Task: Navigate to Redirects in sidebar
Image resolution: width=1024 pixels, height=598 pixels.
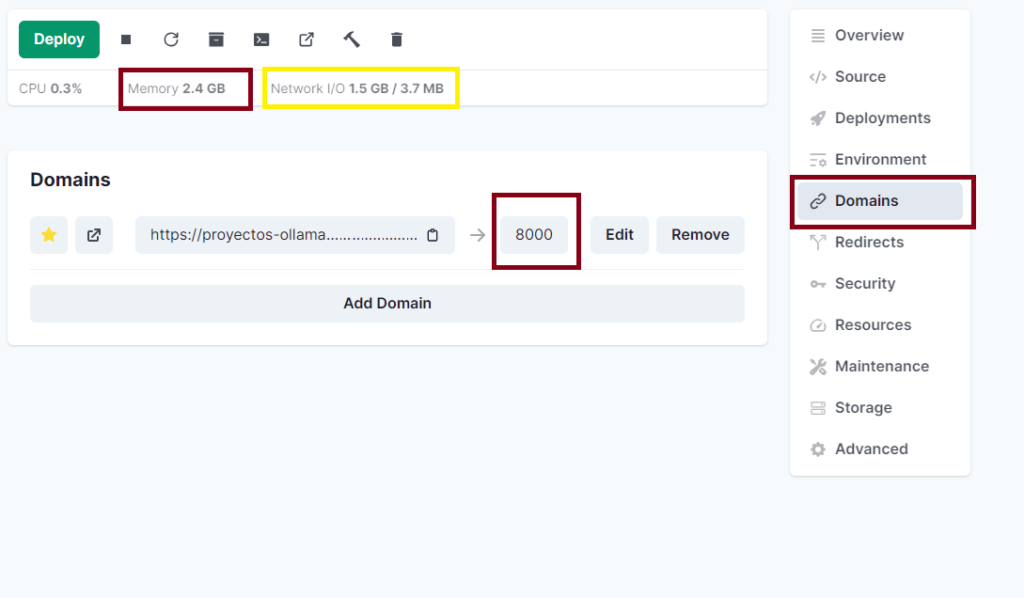Action: tap(868, 242)
